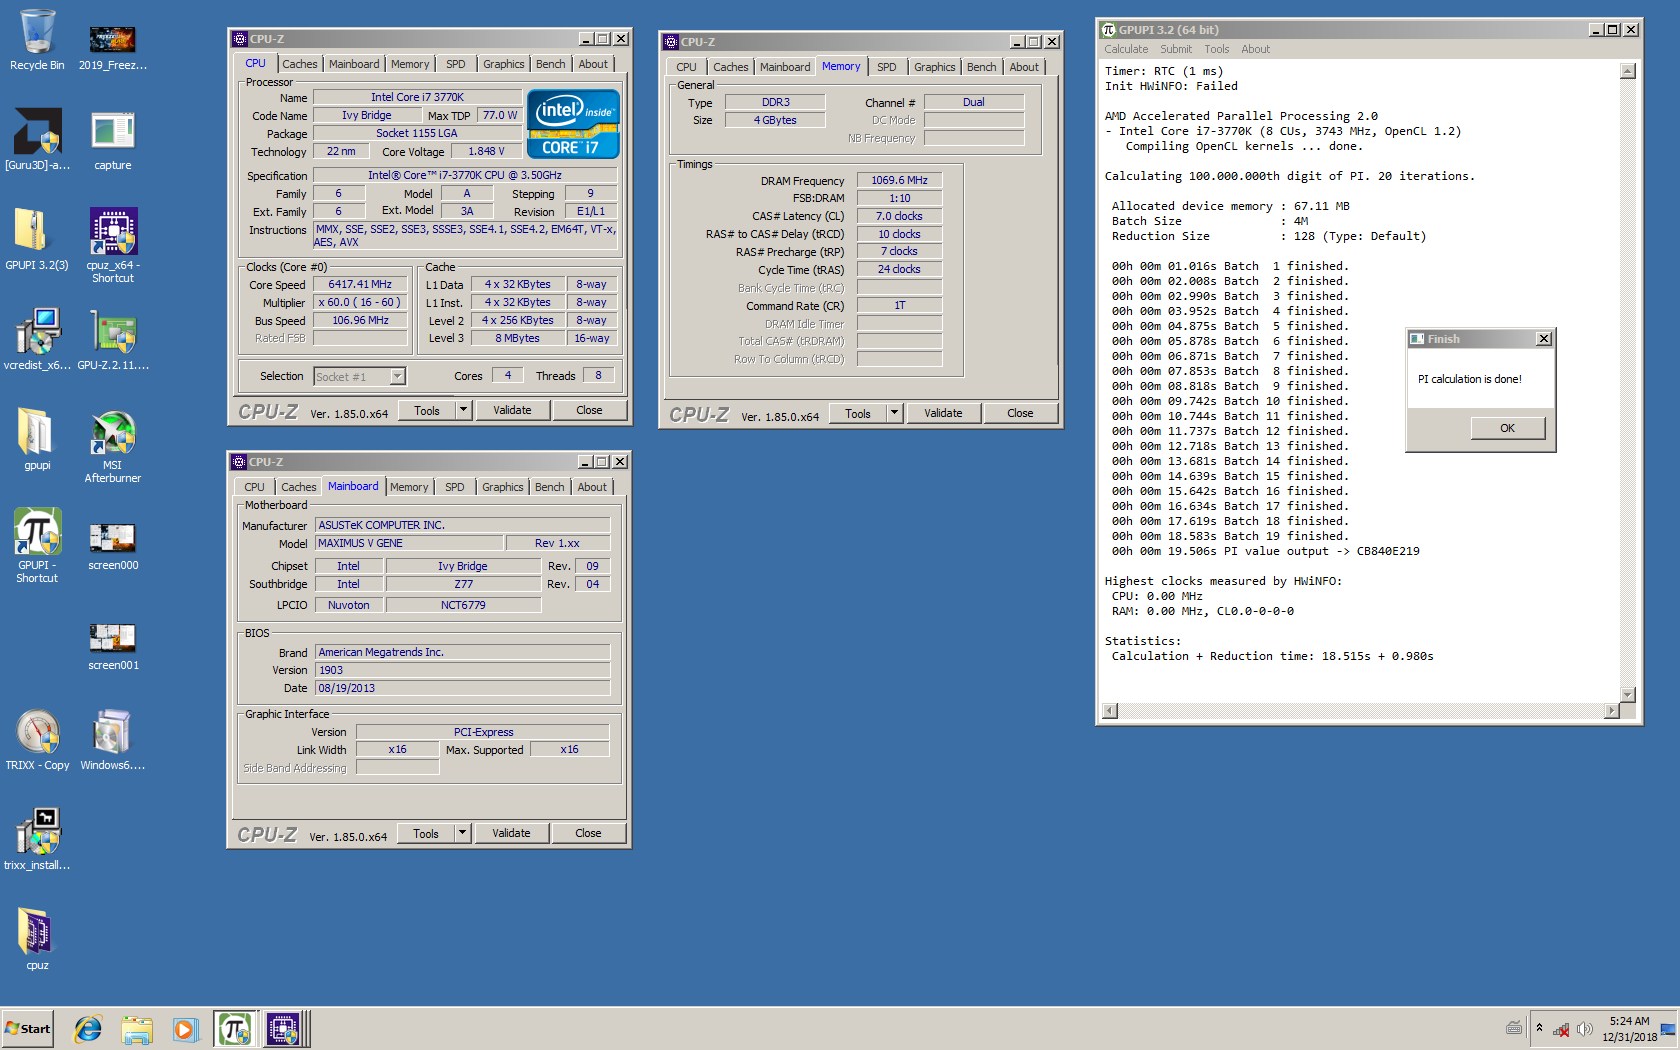Click the network tray icon
This screenshot has height=1050, width=1680.
[1561, 1029]
